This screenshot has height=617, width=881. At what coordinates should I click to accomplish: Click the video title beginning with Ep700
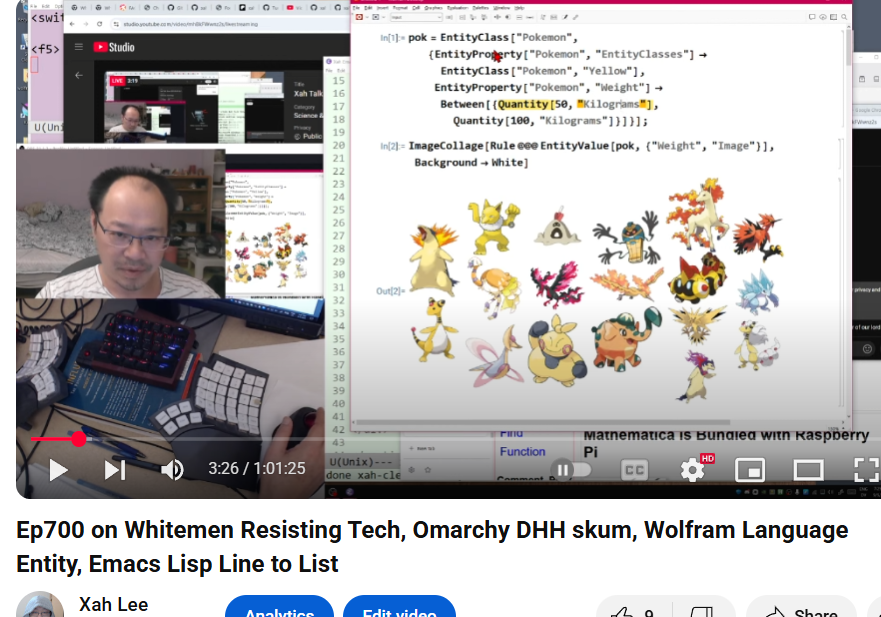pos(432,547)
